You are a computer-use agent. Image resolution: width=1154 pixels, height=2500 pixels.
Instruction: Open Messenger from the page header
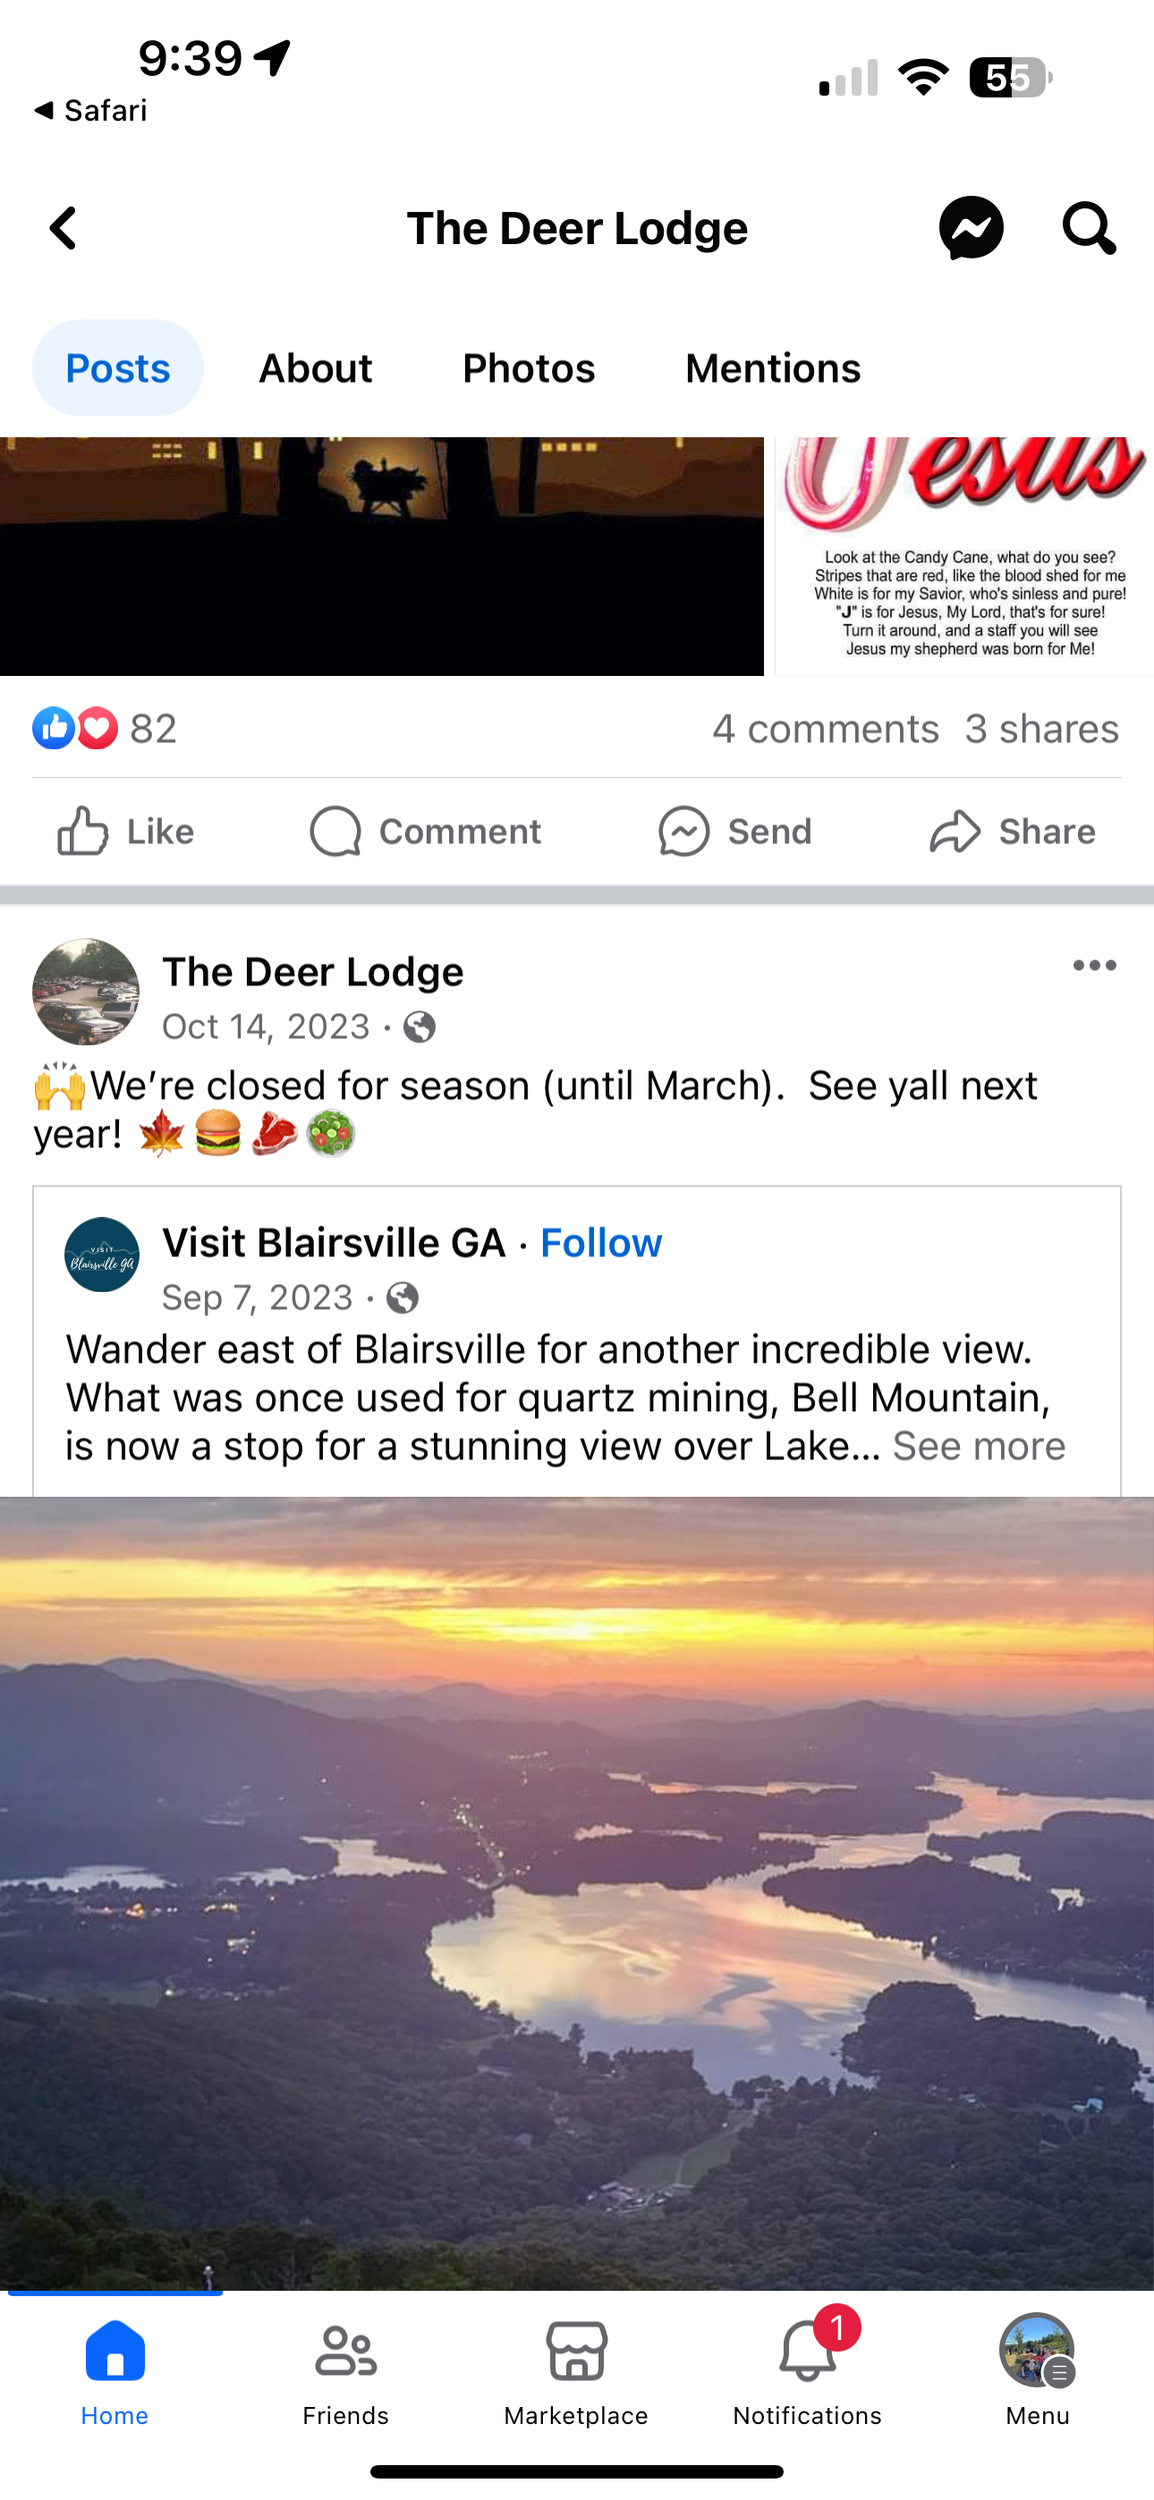(x=970, y=228)
